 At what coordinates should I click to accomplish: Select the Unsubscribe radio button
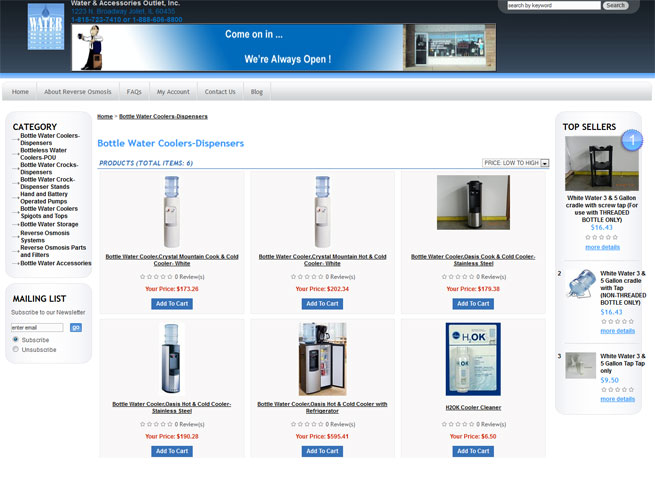click(16, 349)
